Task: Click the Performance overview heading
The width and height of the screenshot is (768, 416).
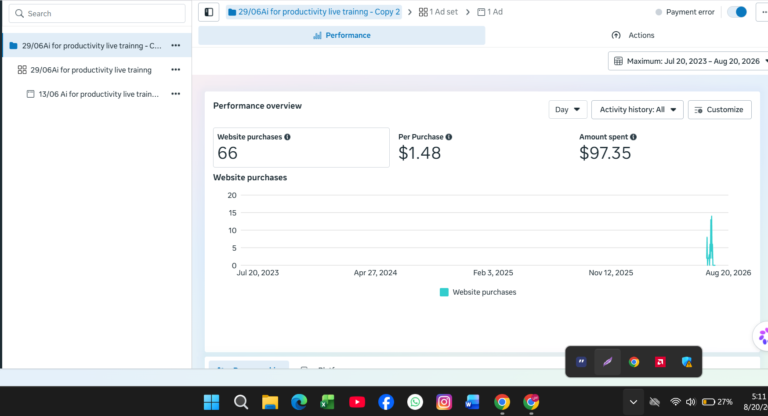Action: pos(257,106)
